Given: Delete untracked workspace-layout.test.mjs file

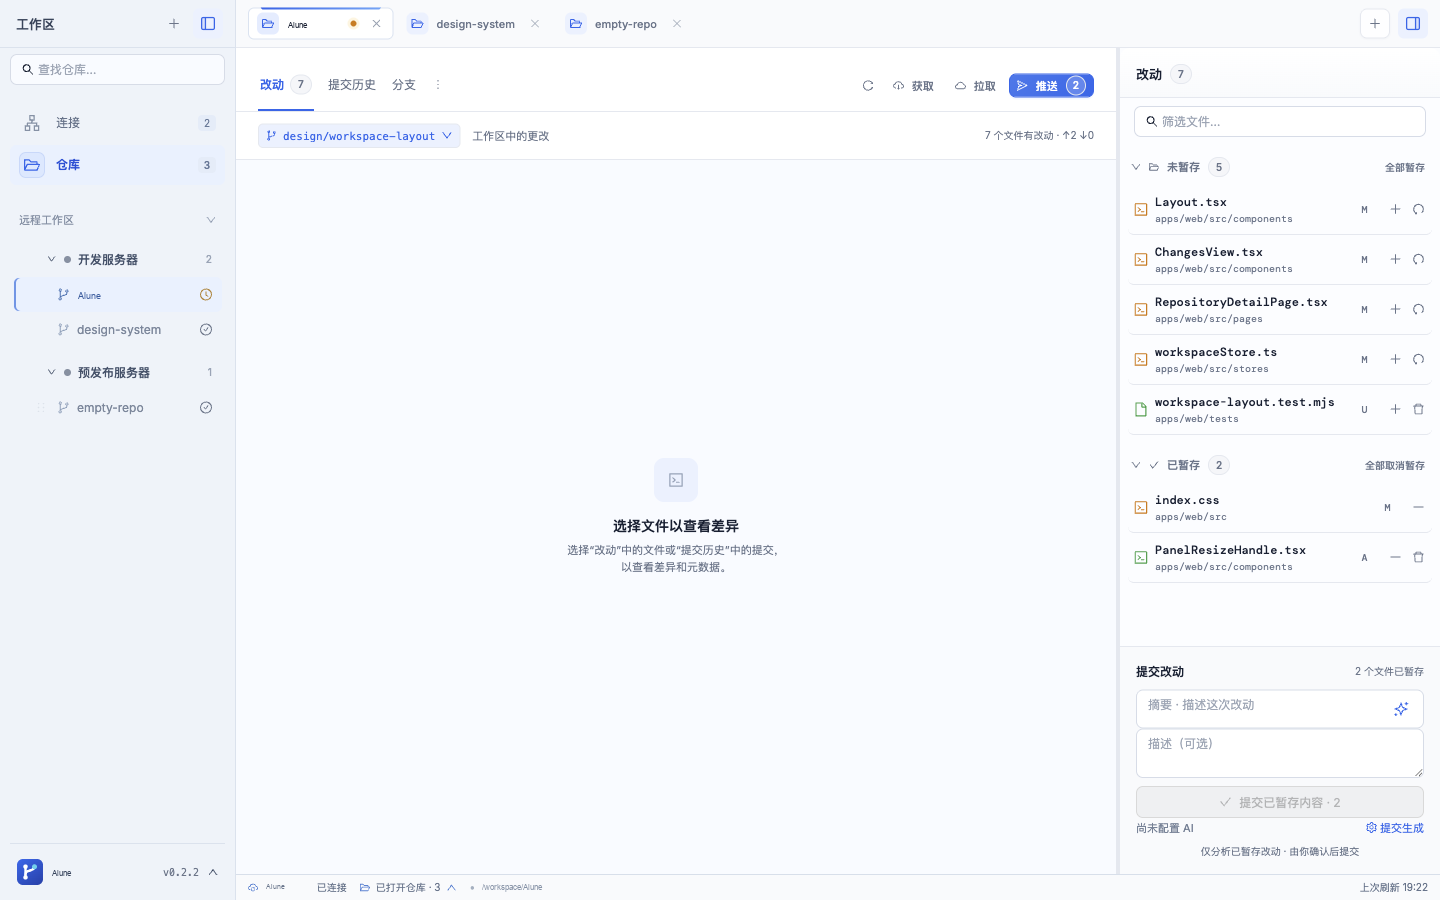Looking at the screenshot, I should pos(1418,409).
